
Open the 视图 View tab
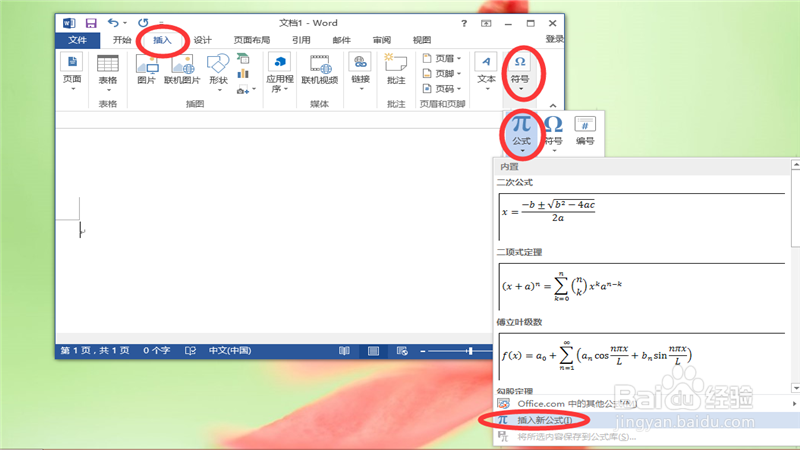click(422, 40)
